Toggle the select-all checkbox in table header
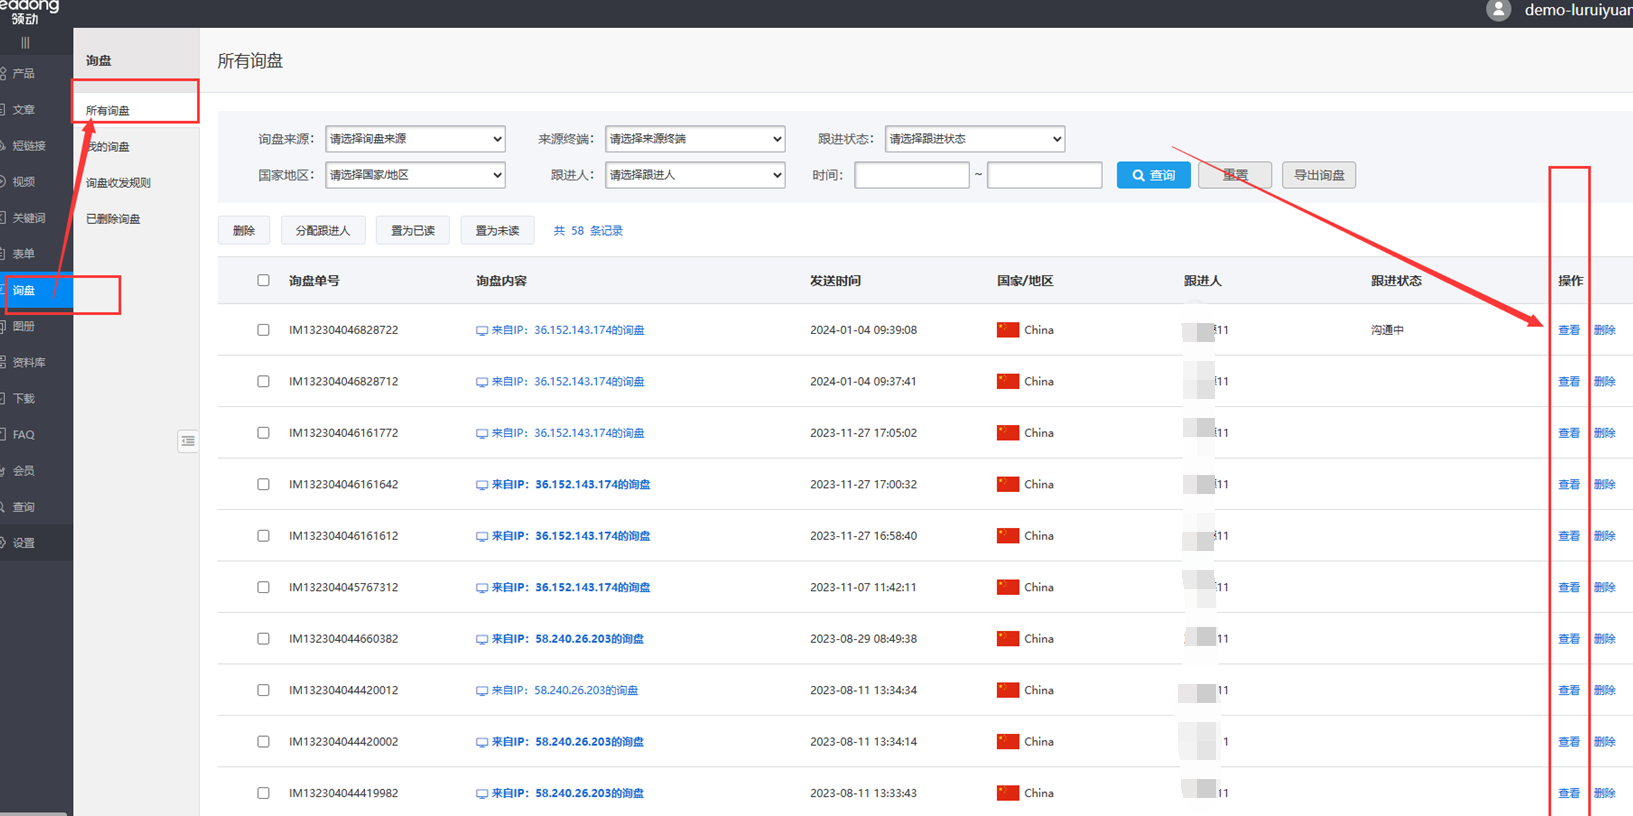This screenshot has height=816, width=1633. (263, 281)
